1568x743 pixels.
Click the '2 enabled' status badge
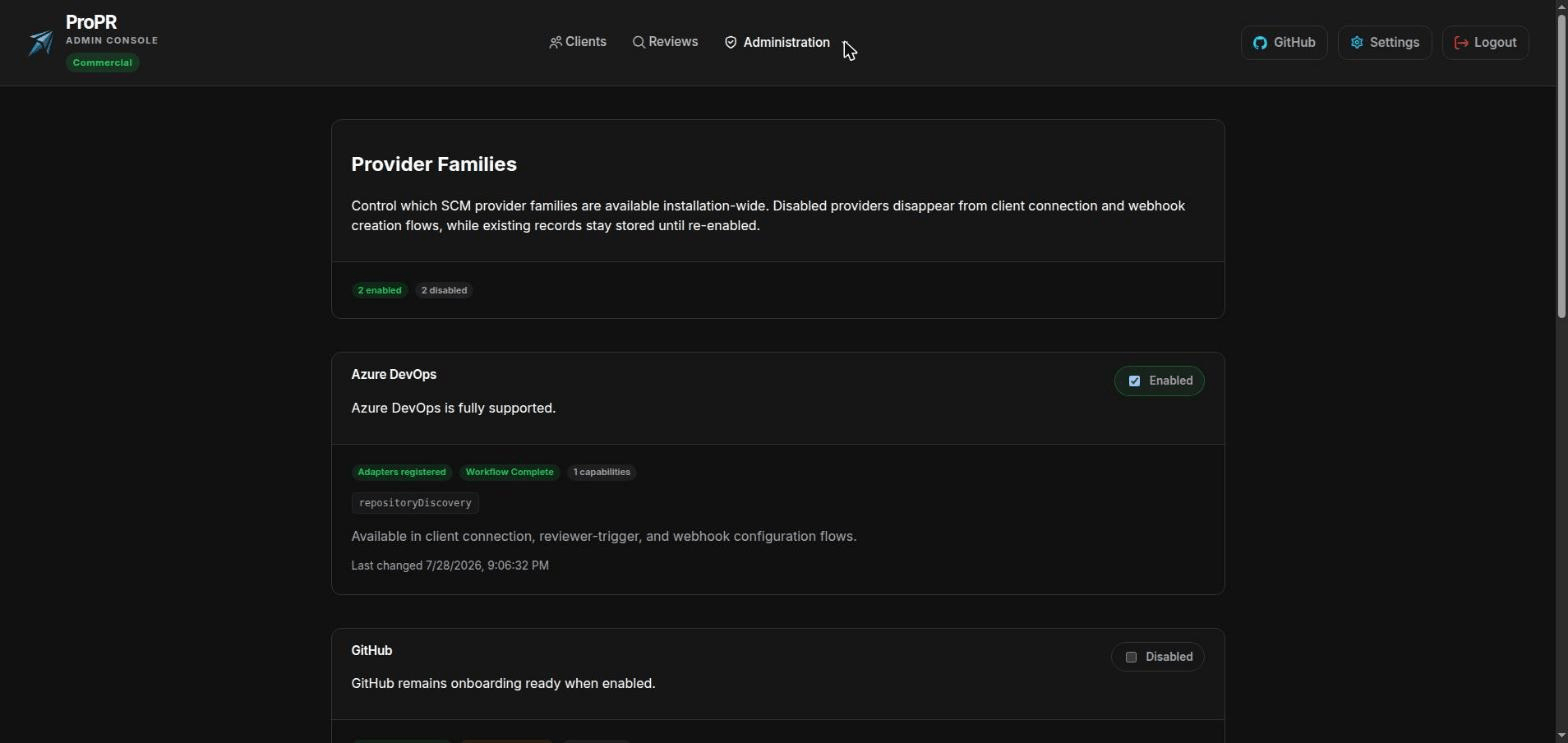point(379,290)
